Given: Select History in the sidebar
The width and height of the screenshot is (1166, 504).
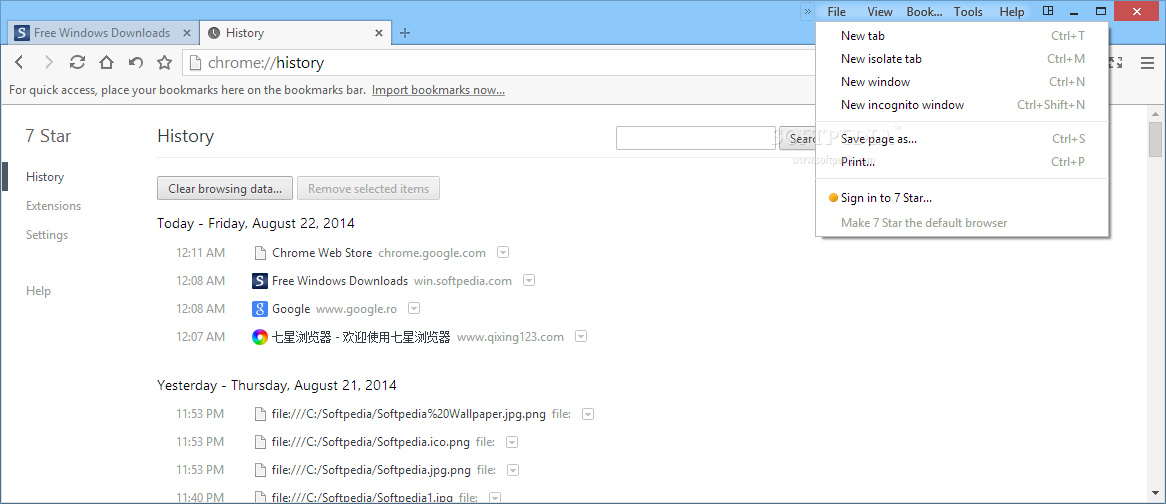Looking at the screenshot, I should coord(45,177).
